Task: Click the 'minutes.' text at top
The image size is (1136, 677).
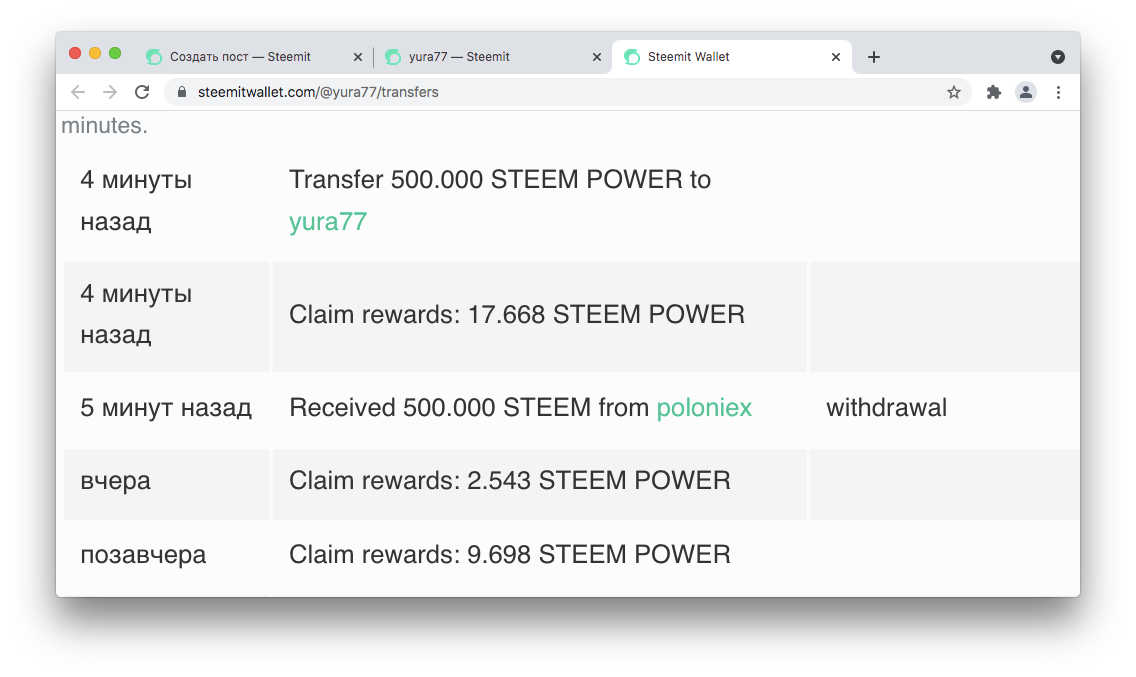Action: coord(104,125)
